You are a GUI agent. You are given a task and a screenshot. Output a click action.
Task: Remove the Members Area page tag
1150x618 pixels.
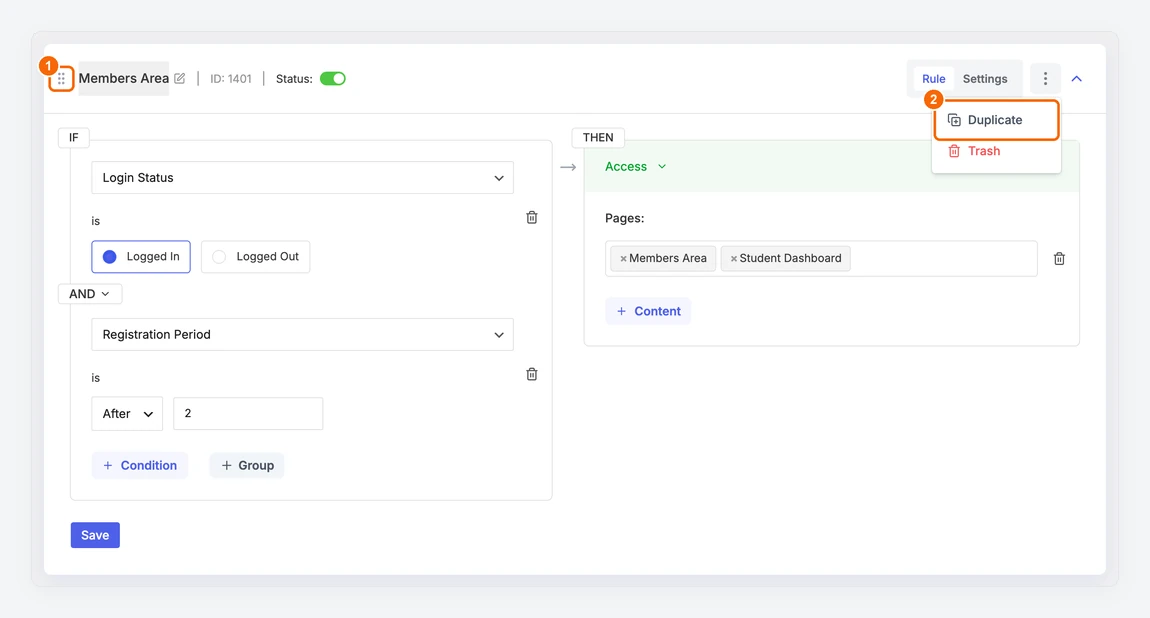(x=623, y=259)
